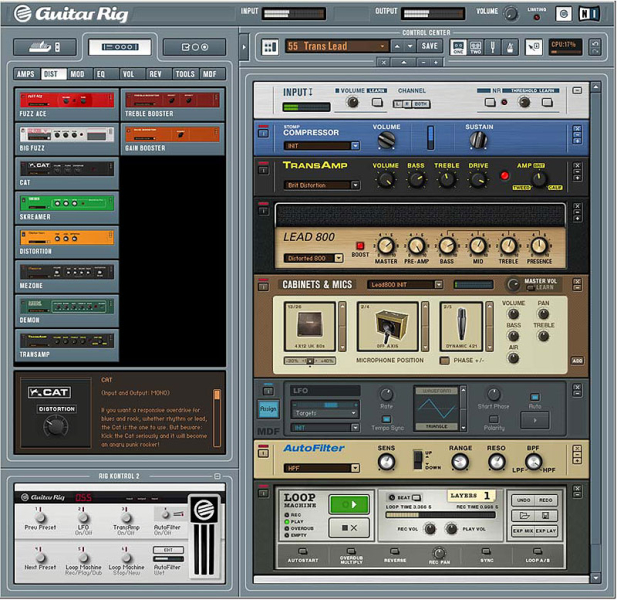Show Tapedeck One in the rack

pyautogui.click(x=458, y=47)
